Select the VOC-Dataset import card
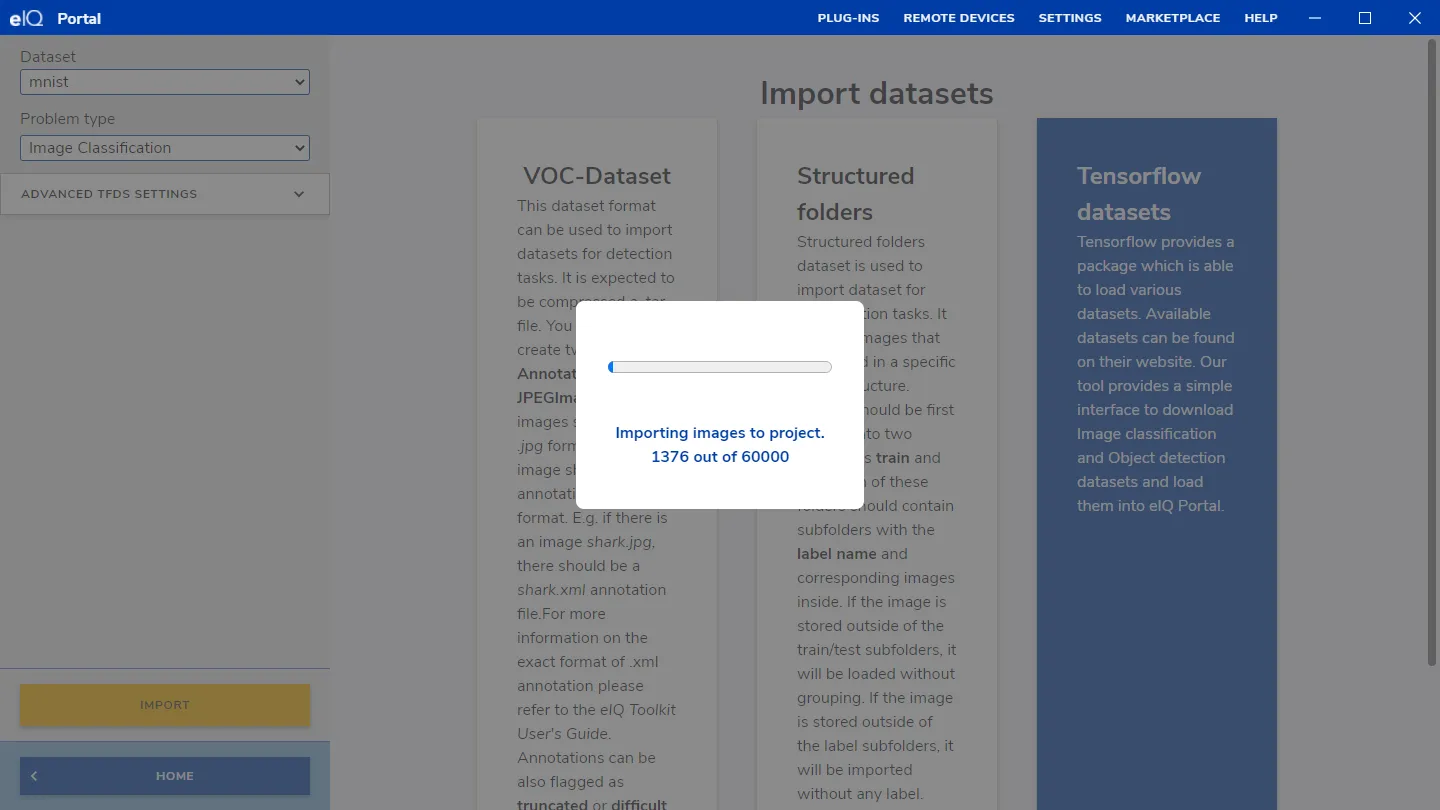The width and height of the screenshot is (1440, 810). click(x=597, y=176)
